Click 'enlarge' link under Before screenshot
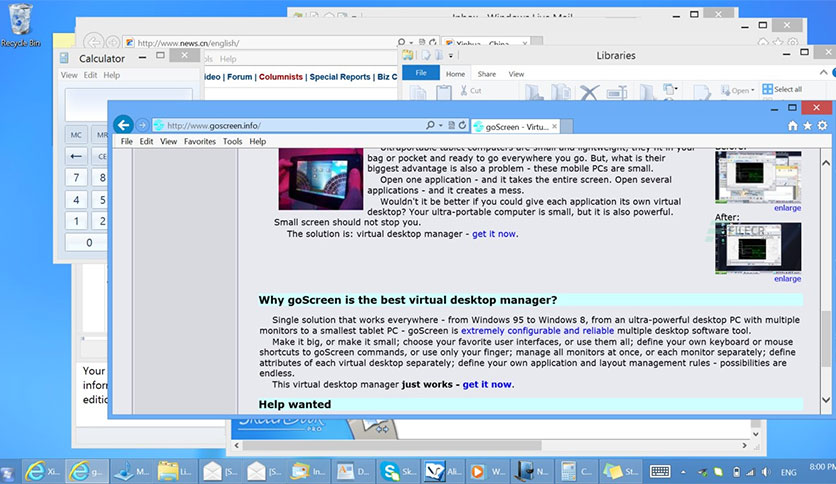 pyautogui.click(x=787, y=208)
